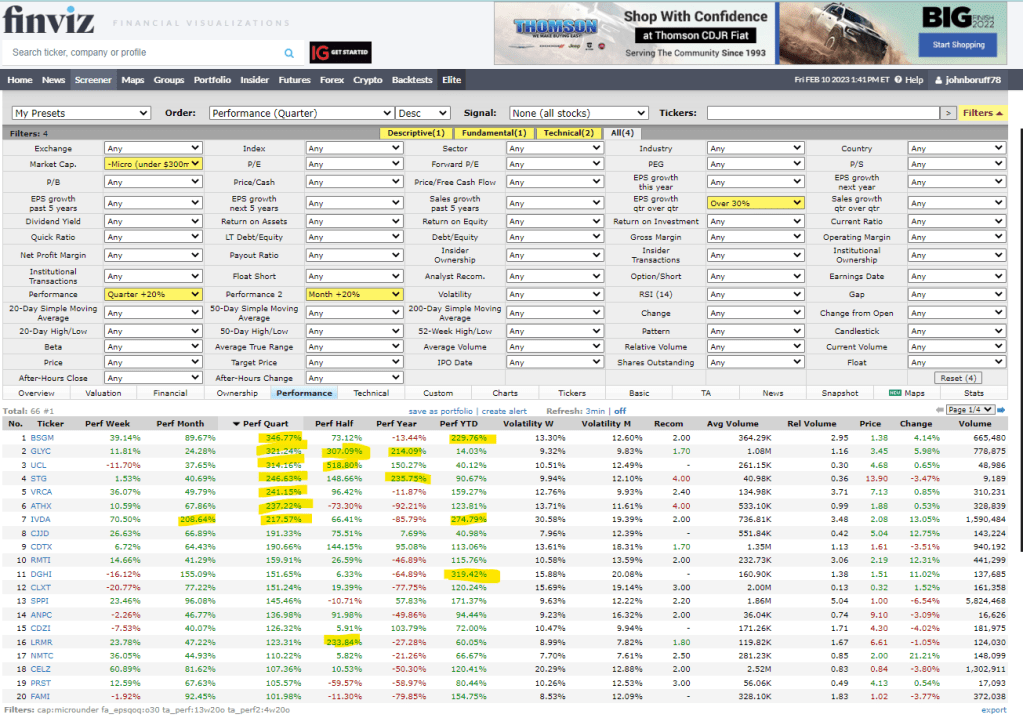
Task: Open the Help question mark link
Action: tap(909, 80)
